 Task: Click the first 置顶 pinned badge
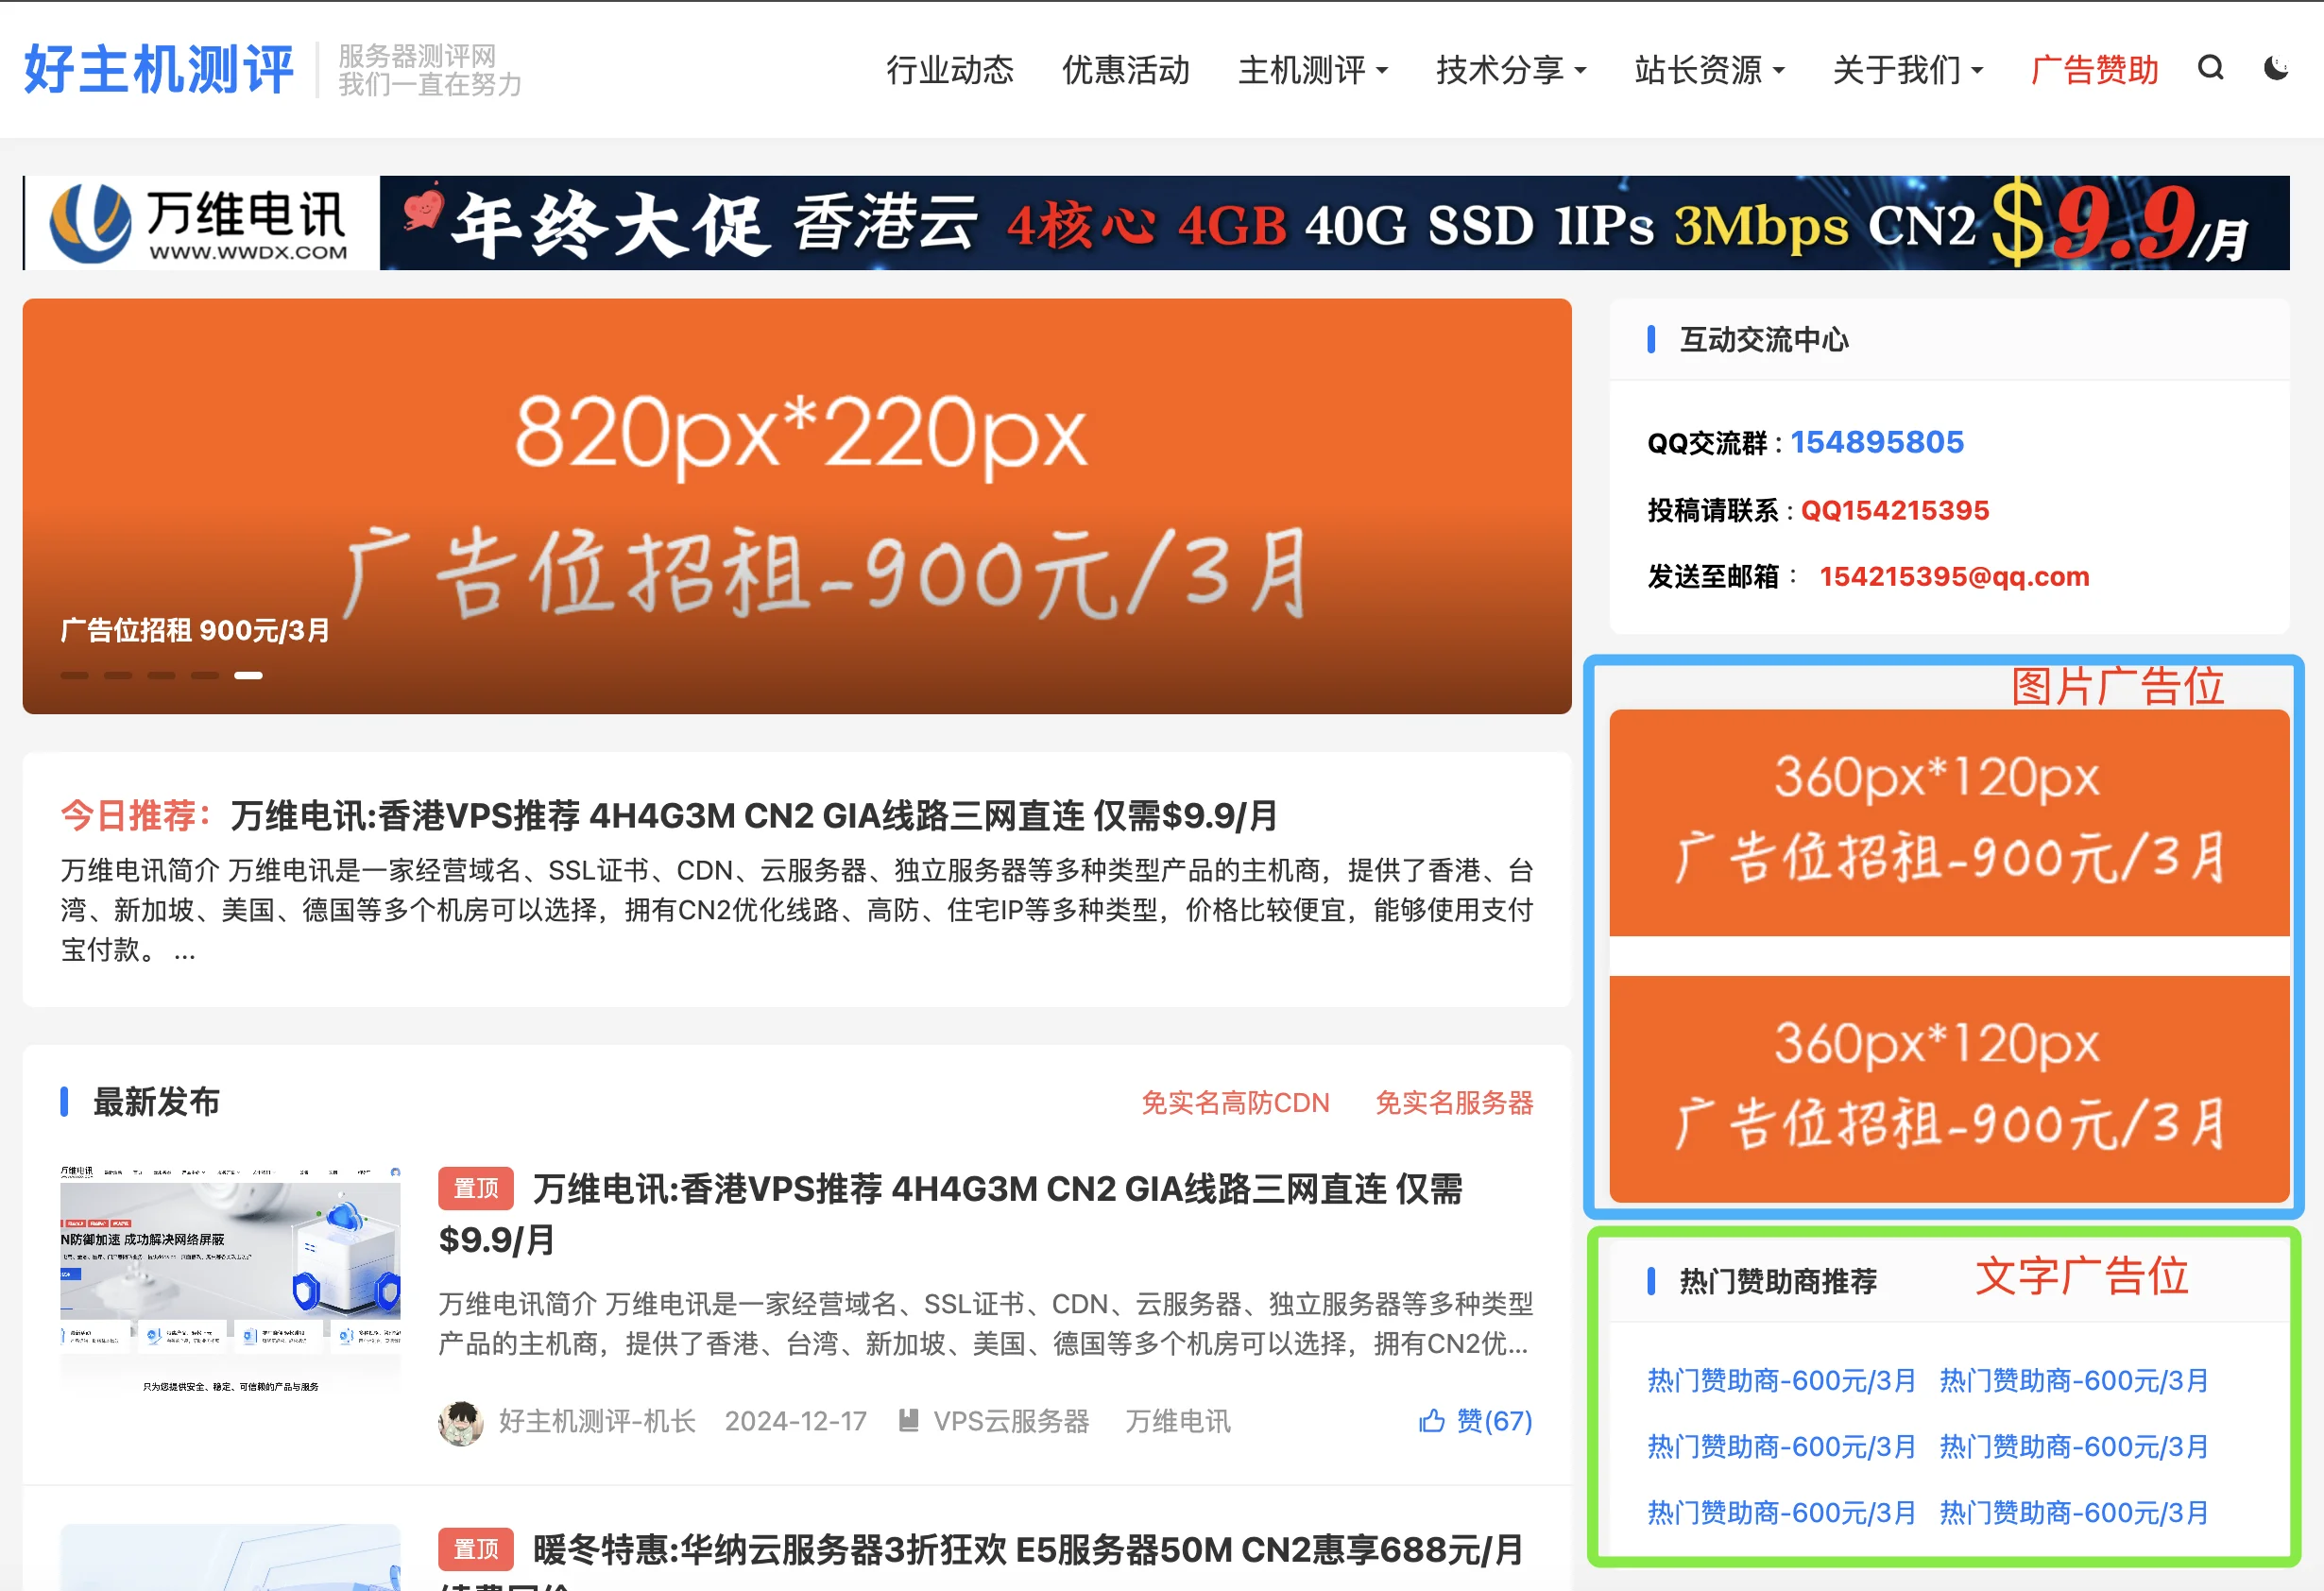[x=476, y=1189]
